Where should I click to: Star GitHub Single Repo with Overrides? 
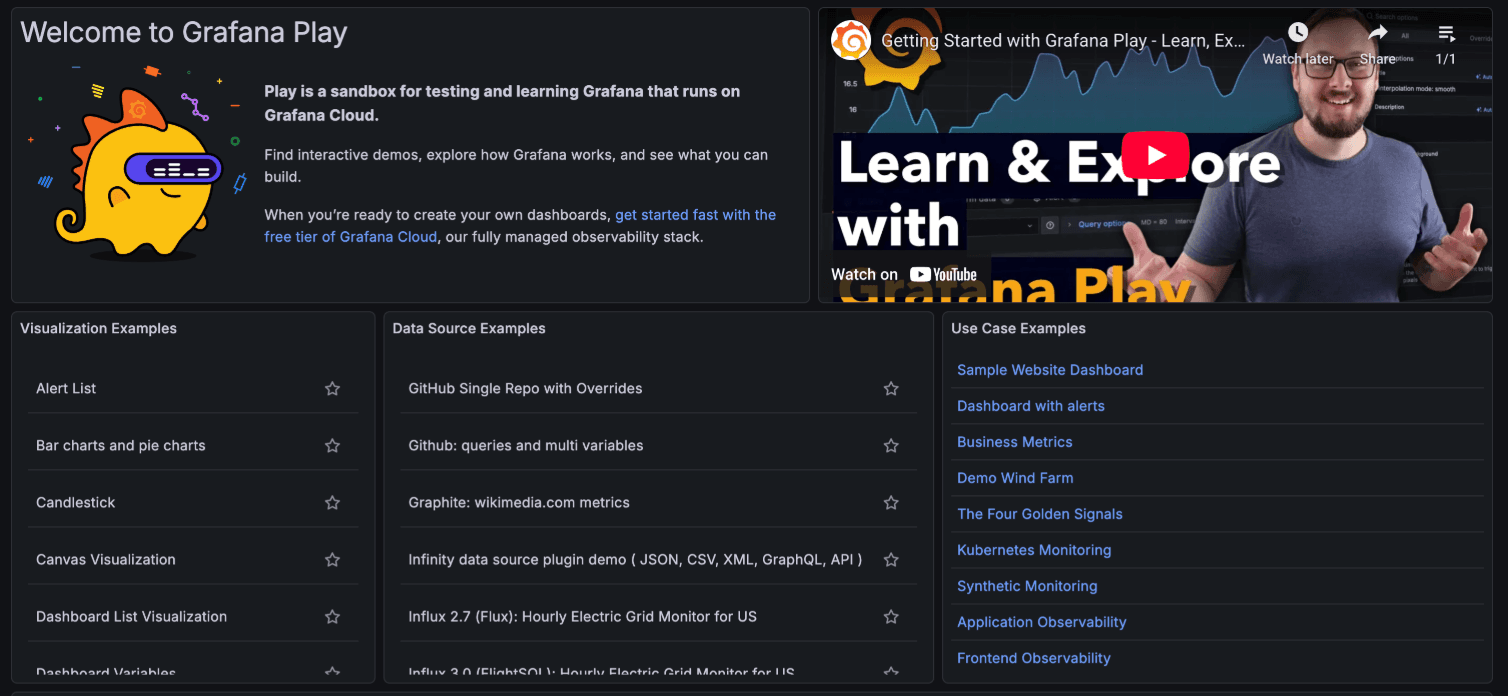[x=891, y=389]
